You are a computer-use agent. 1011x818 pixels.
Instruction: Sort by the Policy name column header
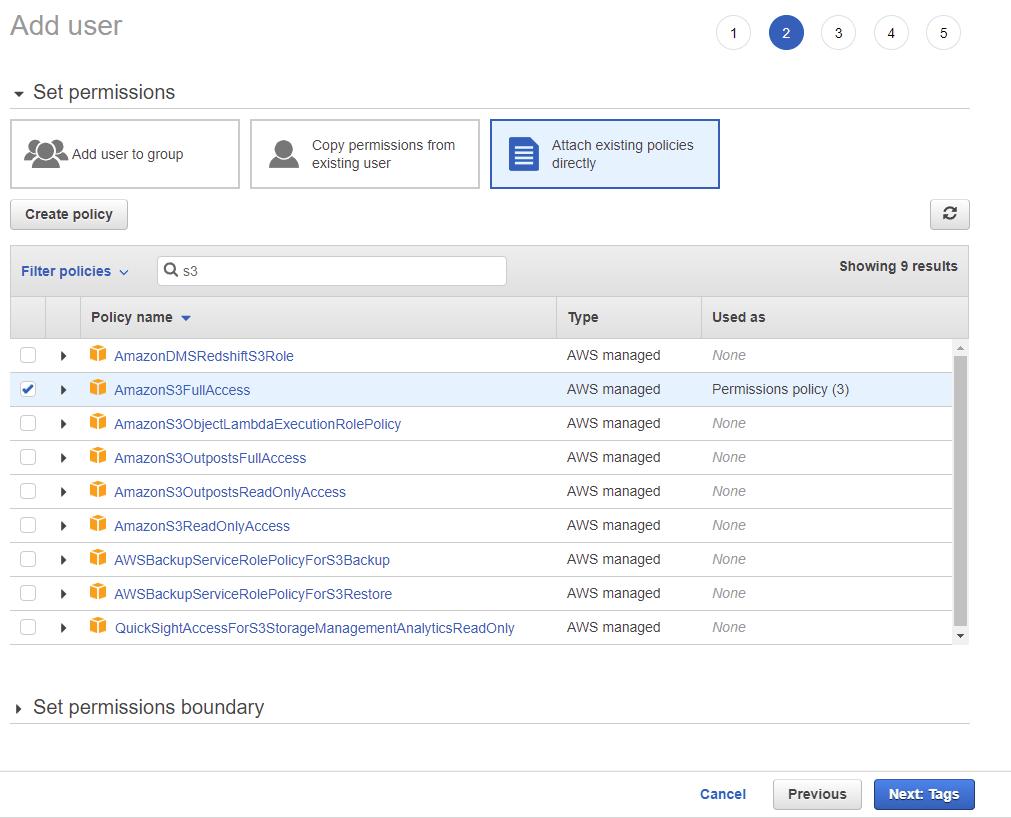141,317
